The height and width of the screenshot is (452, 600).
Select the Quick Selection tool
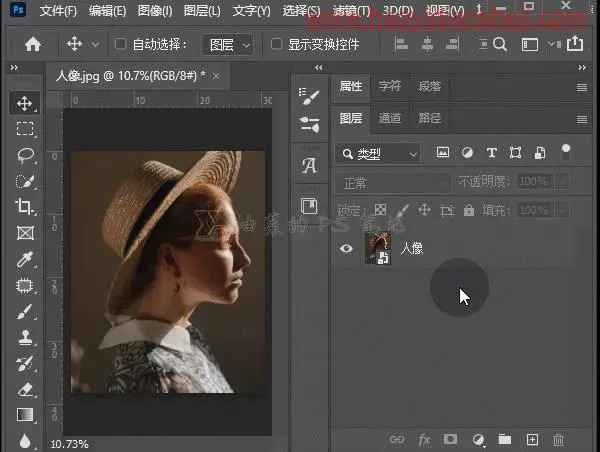[x=25, y=181]
